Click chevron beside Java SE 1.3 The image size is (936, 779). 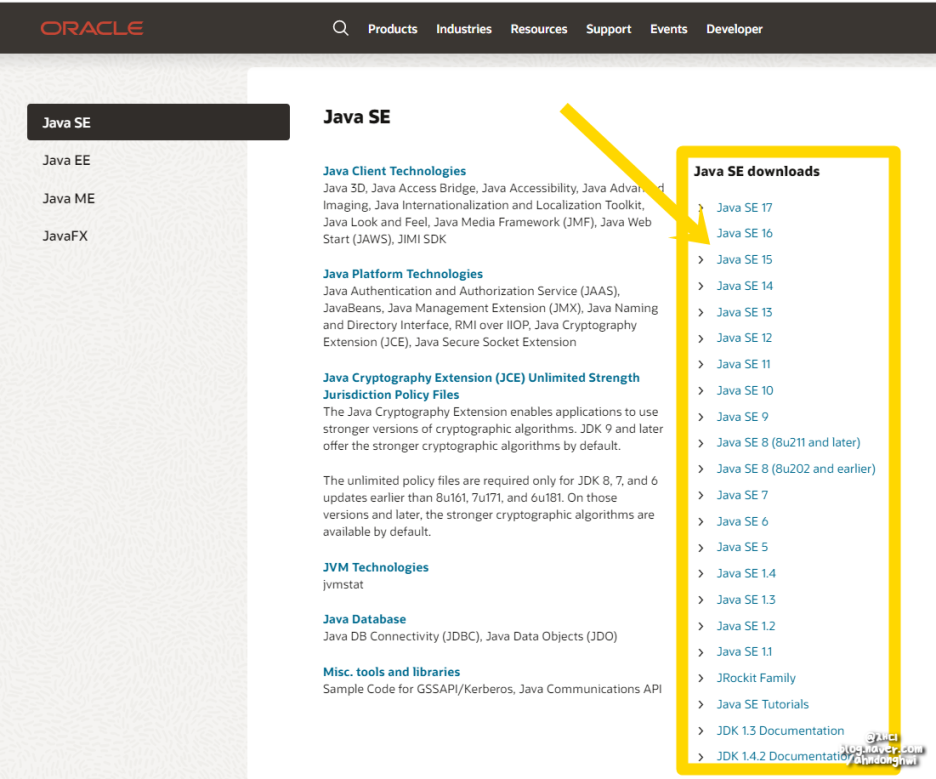[701, 600]
